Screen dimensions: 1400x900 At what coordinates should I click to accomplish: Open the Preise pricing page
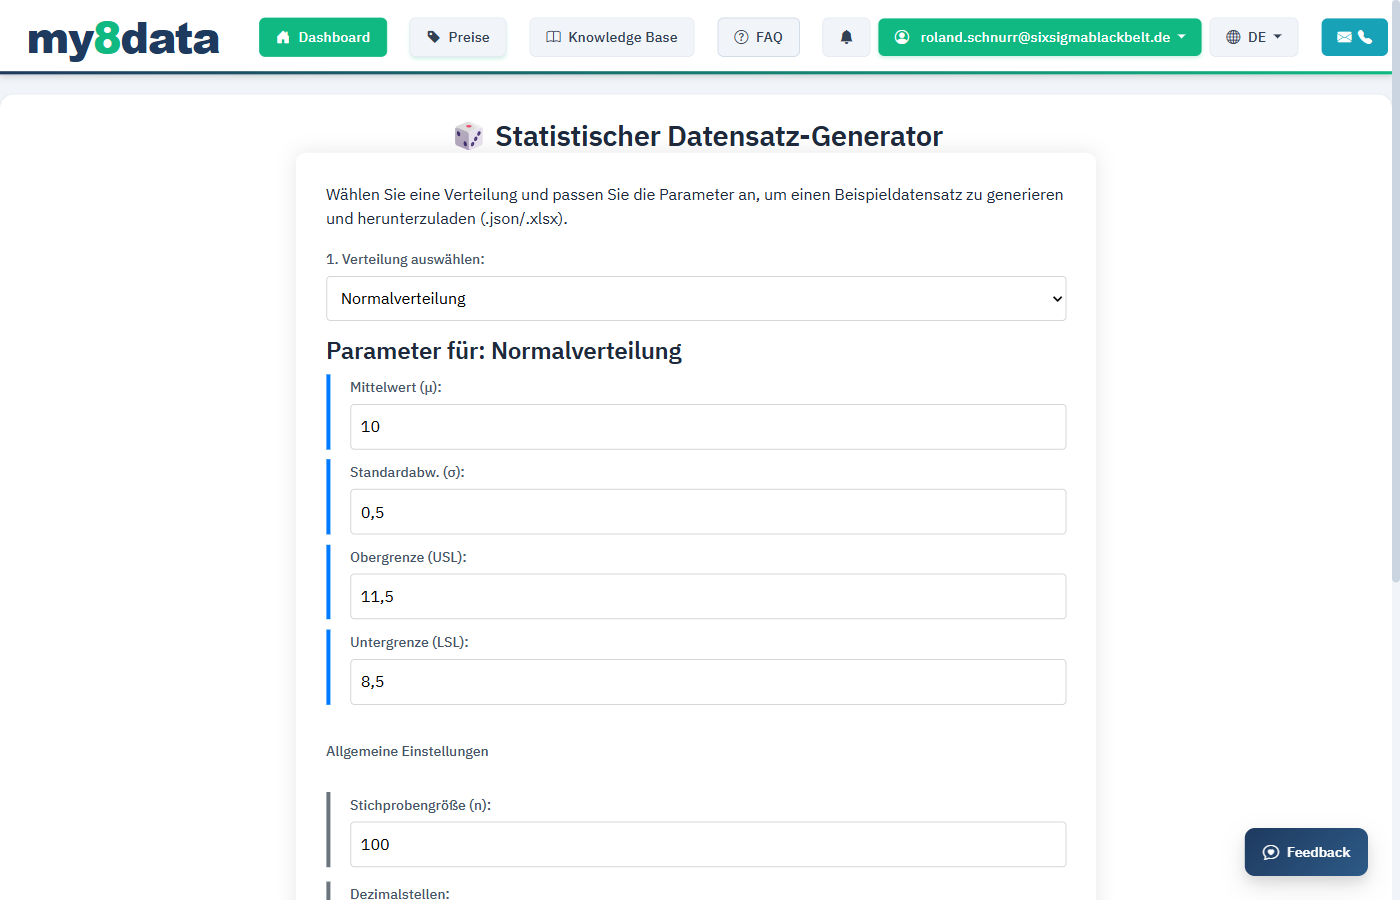[458, 37]
